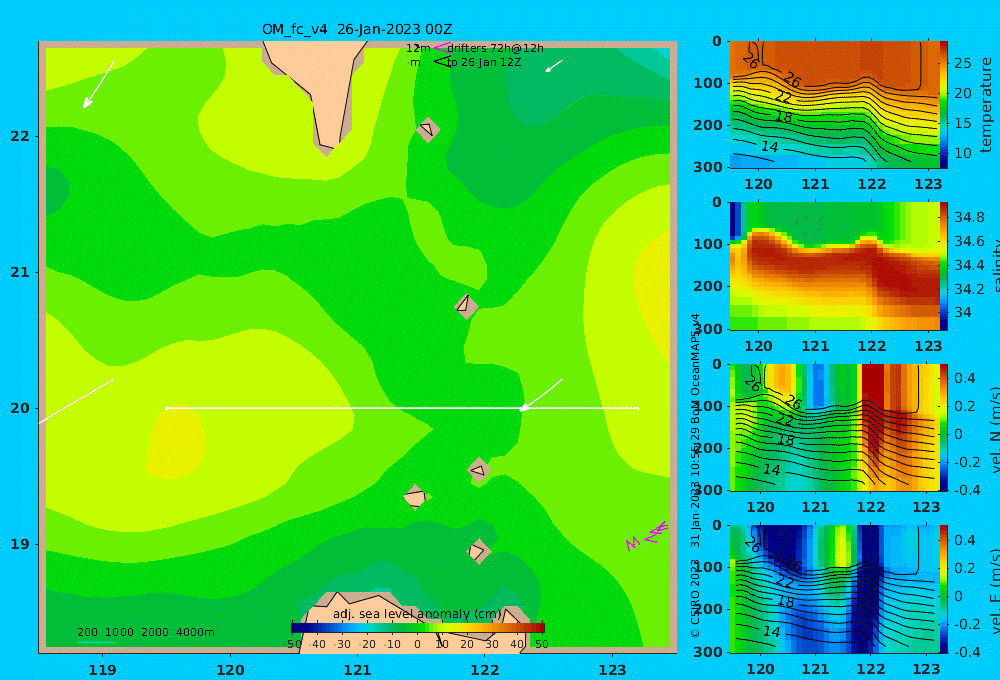Viewport: 1000px width, 680px height.
Task: Click the sea level anomaly colorbar
Action: point(418,628)
